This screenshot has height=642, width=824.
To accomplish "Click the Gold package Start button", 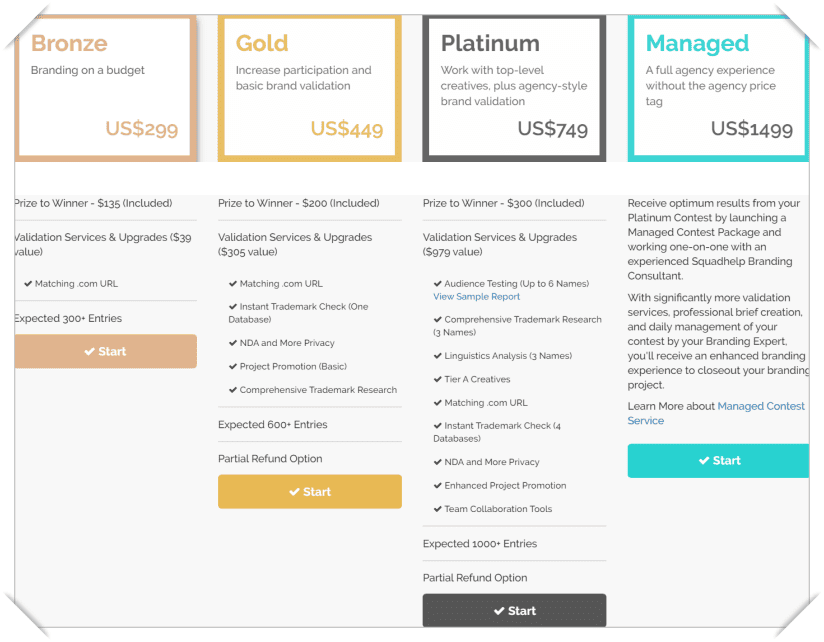I will click(310, 492).
